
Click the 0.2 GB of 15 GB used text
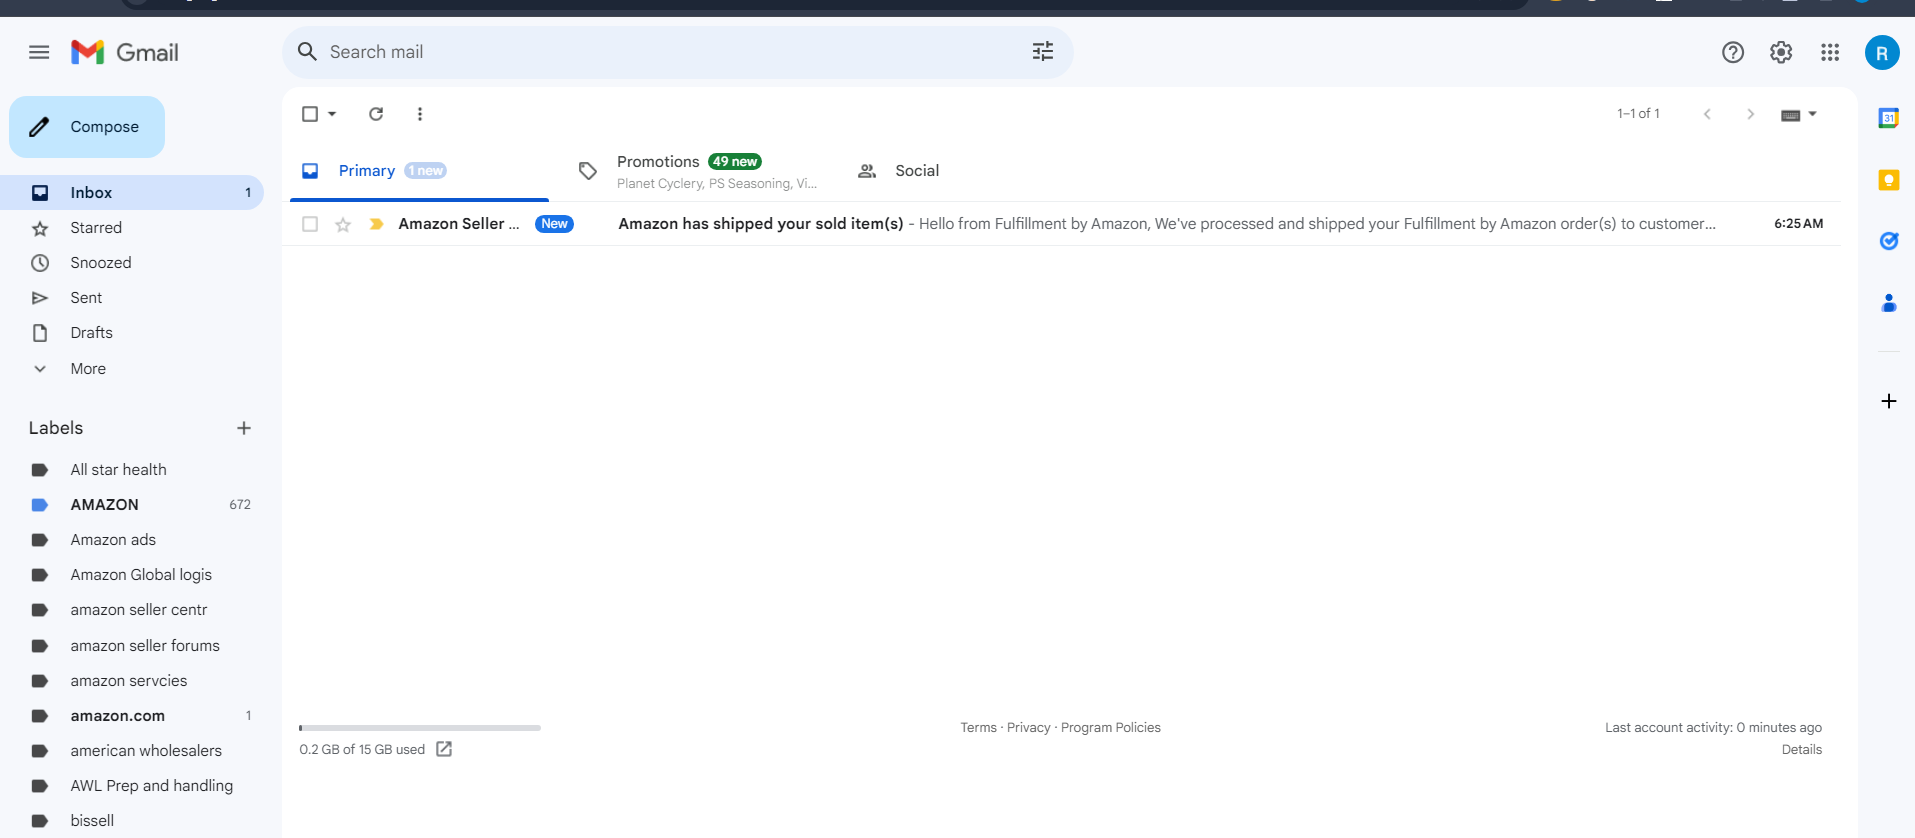pyautogui.click(x=362, y=750)
